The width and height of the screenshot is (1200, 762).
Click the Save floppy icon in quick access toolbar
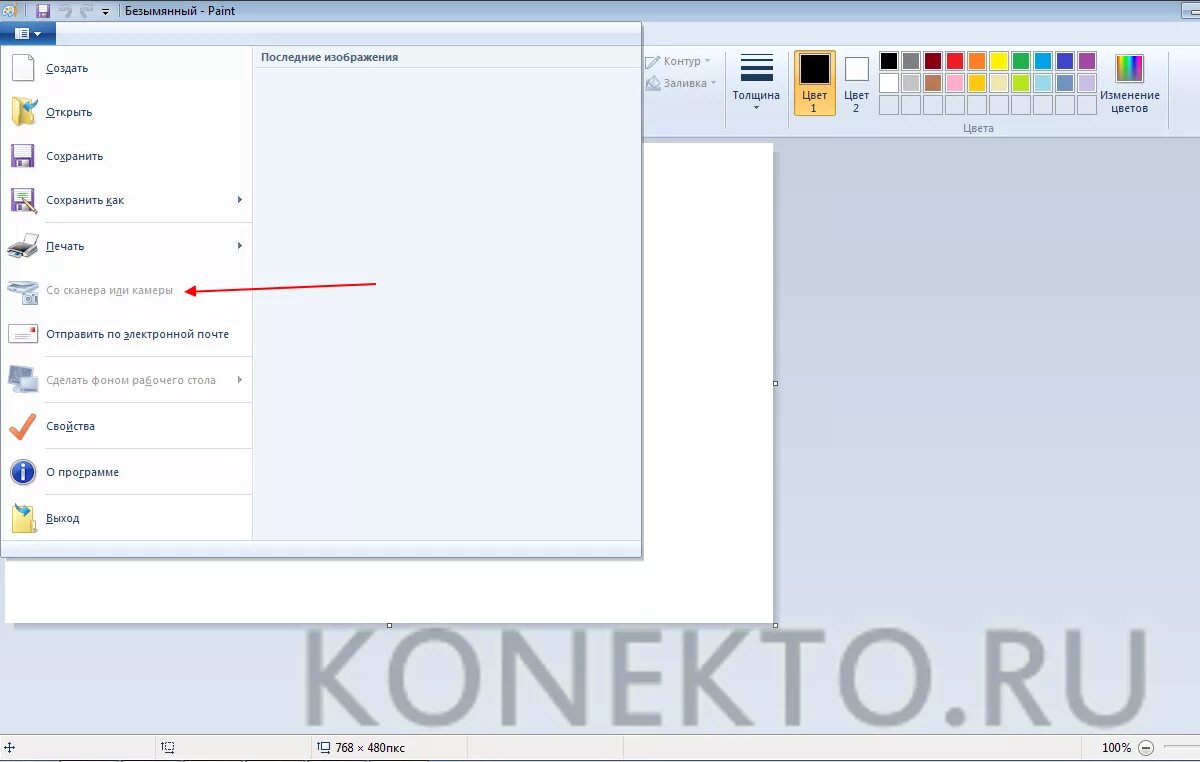(42, 11)
